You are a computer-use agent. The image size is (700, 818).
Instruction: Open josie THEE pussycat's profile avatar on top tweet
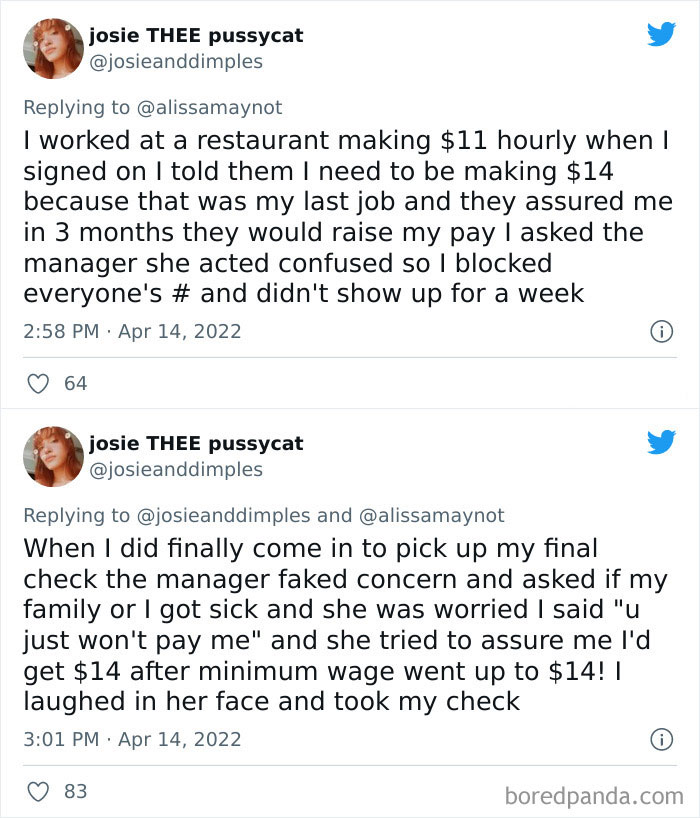coord(54,46)
